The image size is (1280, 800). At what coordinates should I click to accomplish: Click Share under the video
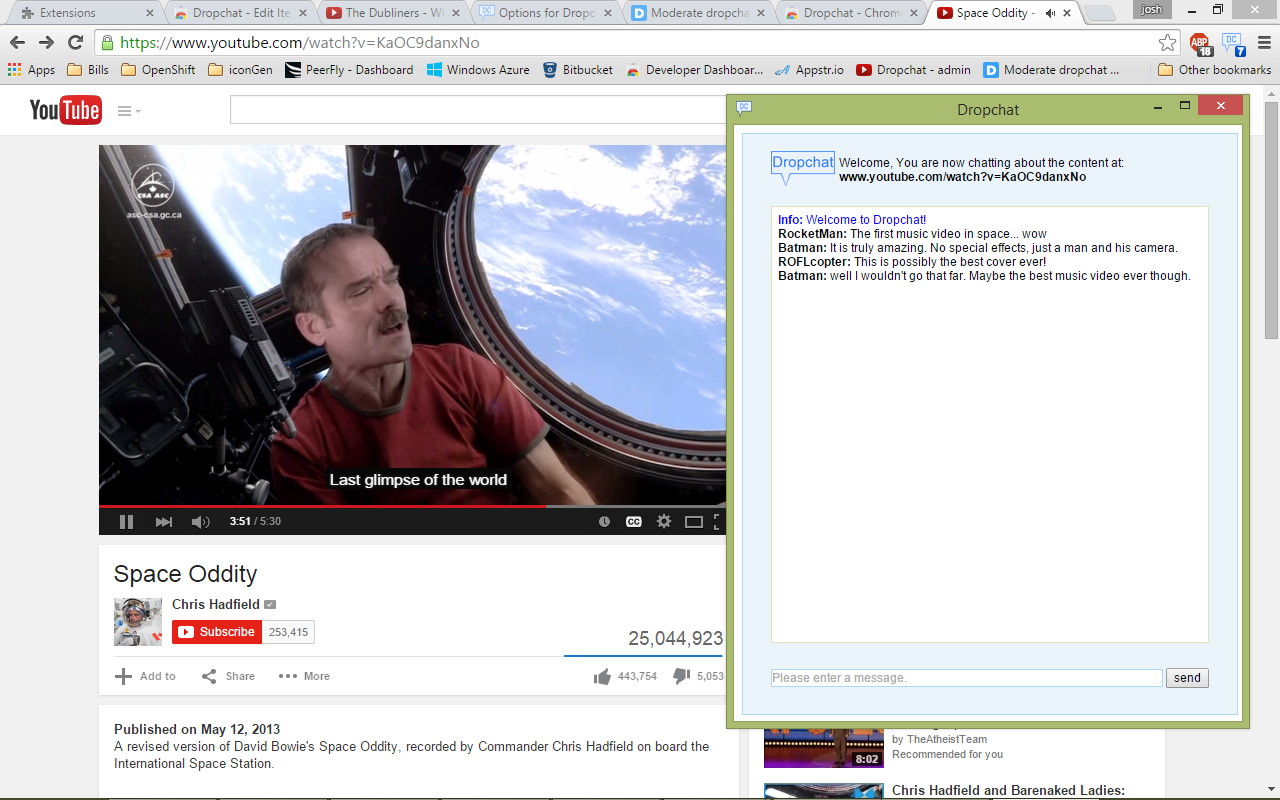[x=228, y=676]
